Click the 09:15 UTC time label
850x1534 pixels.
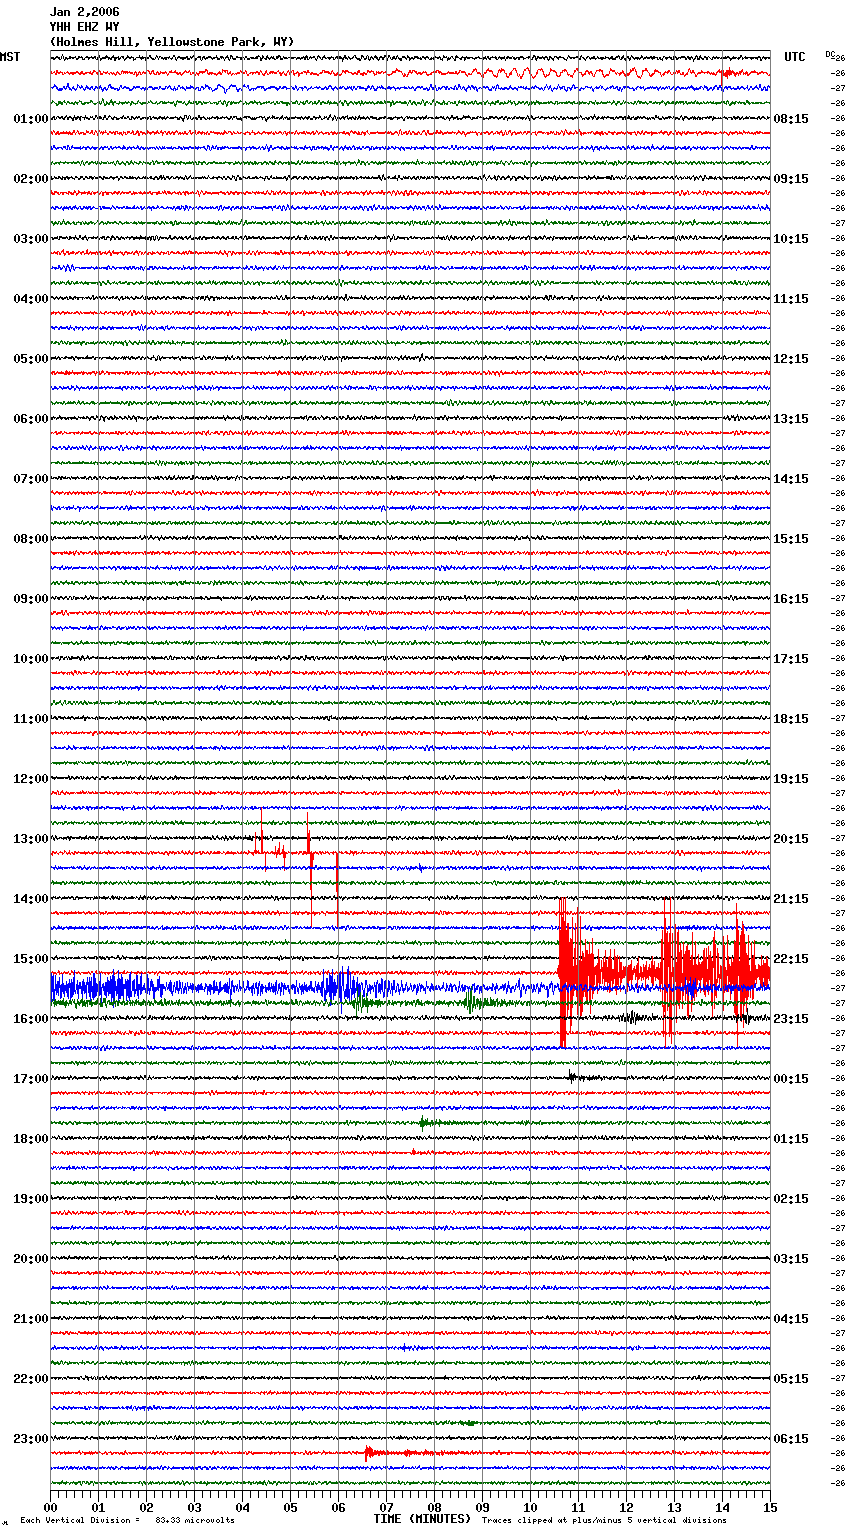coord(791,179)
